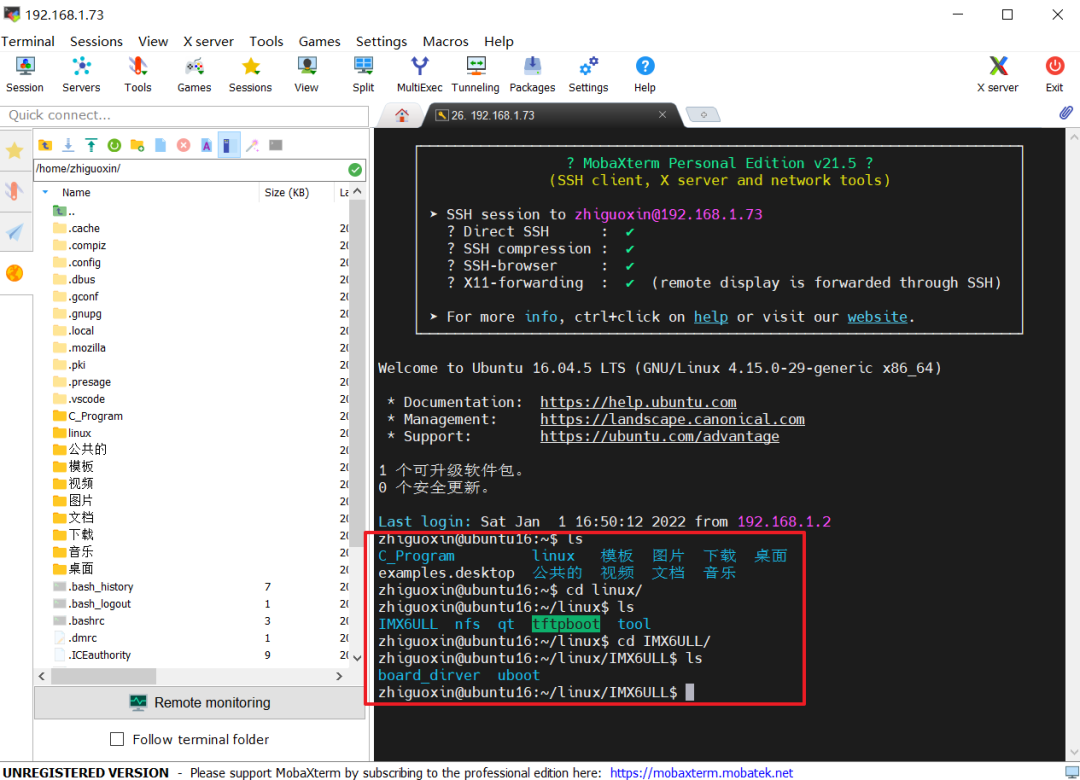This screenshot has width=1080, height=780.
Task: Focus the Quick connect input field
Action: [x=185, y=115]
